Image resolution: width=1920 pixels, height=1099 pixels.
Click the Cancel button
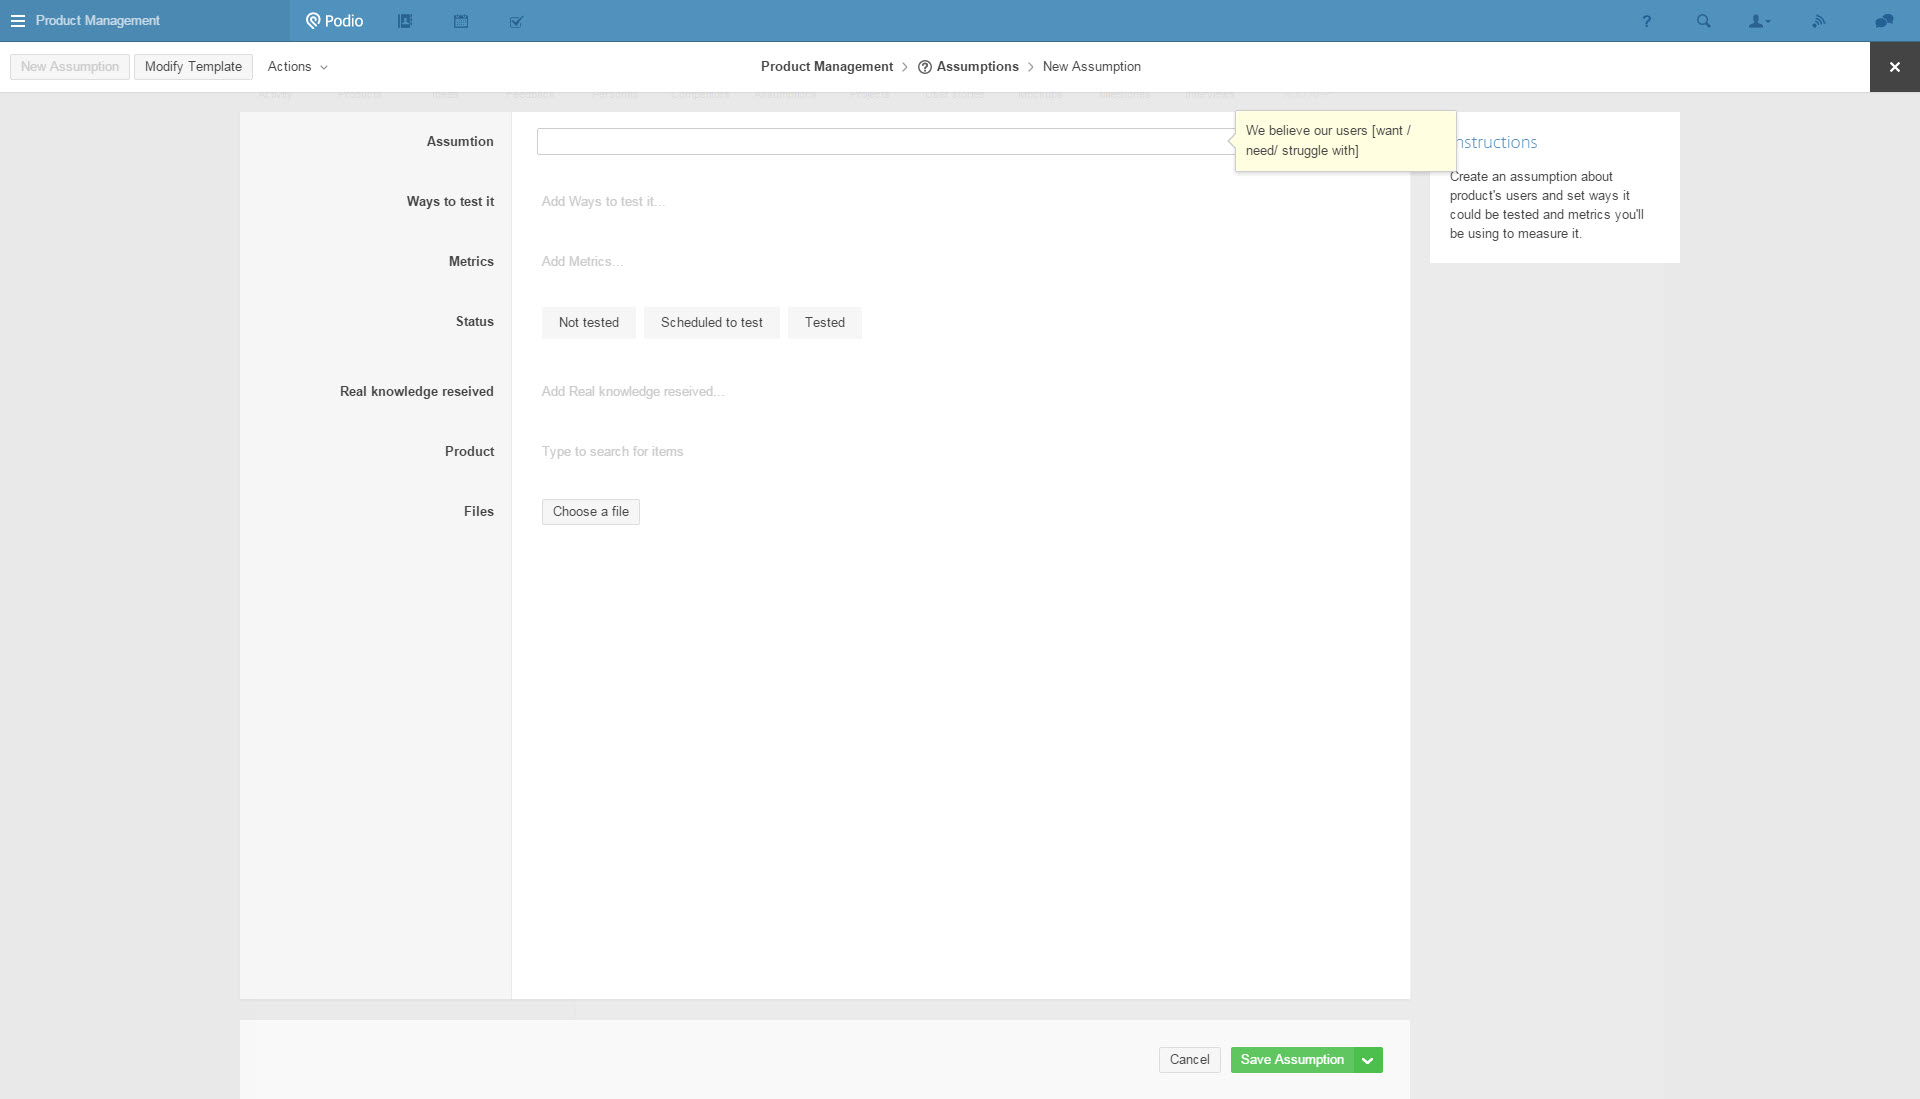(1189, 1059)
